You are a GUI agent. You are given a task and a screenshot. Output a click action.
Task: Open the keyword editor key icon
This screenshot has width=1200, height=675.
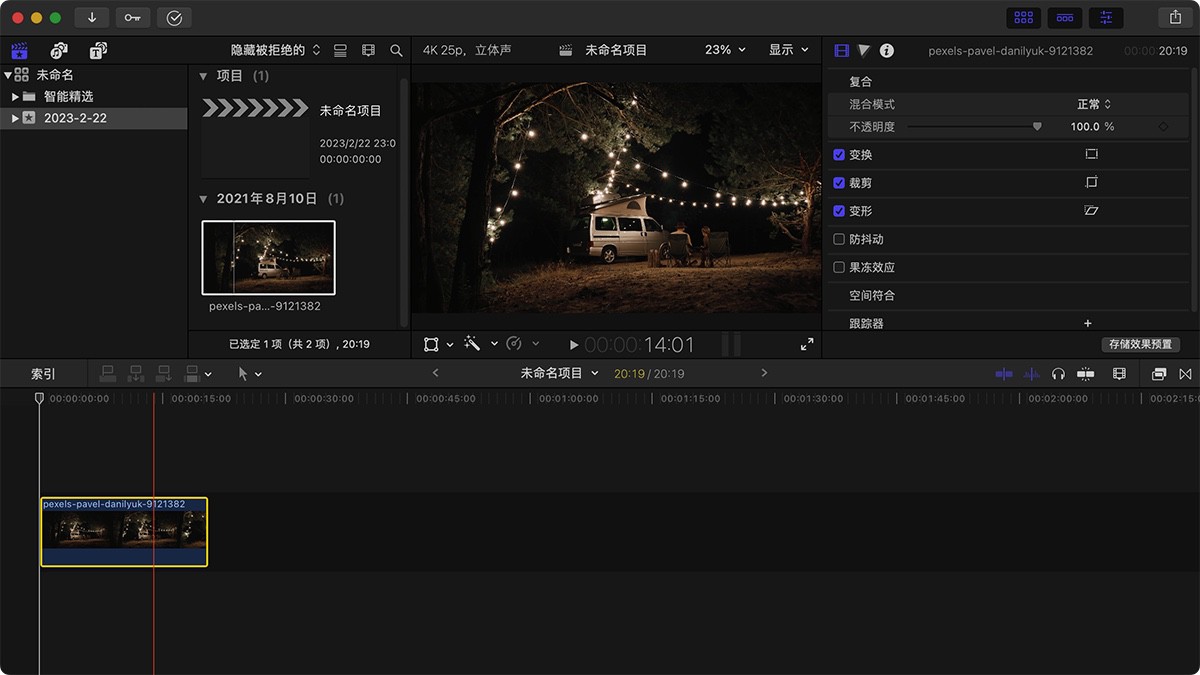[x=133, y=18]
